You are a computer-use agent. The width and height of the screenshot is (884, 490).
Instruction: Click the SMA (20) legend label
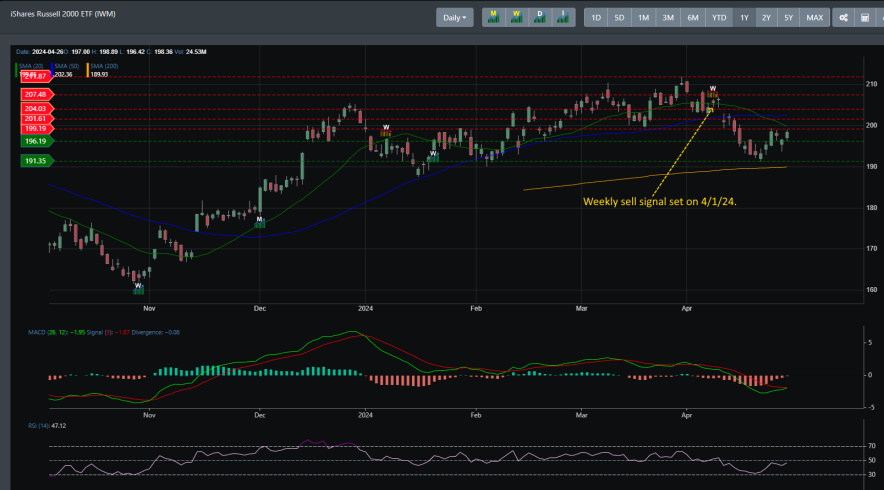(31, 66)
